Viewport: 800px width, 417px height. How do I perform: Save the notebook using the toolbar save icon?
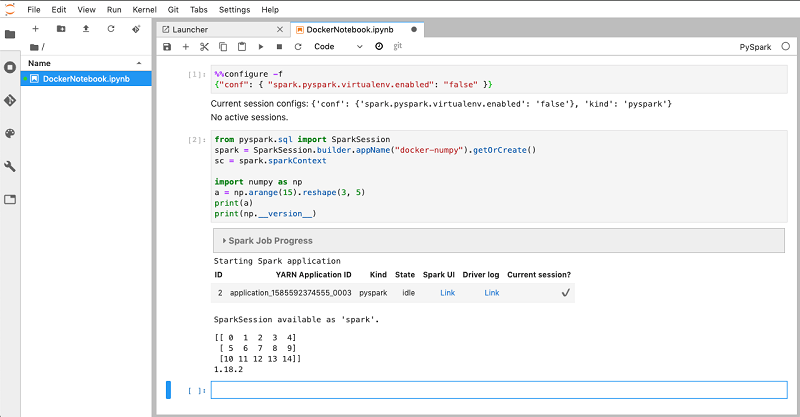coord(168,47)
